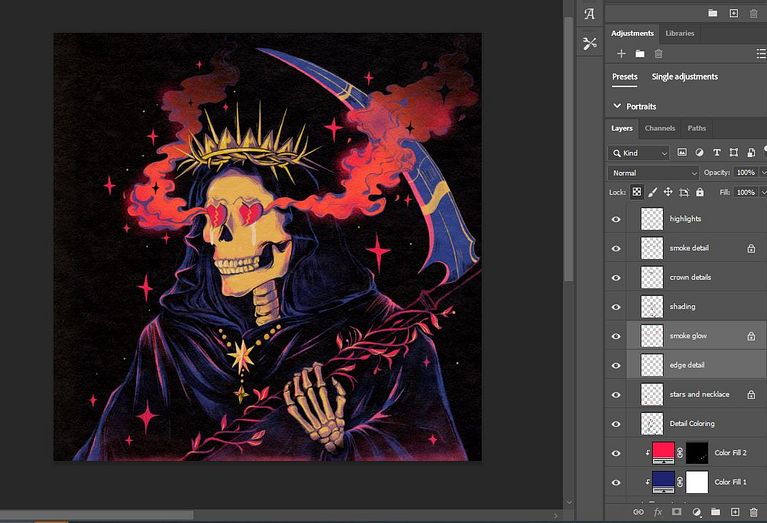
Task: Switch to the Channels tab
Action: pyautogui.click(x=659, y=128)
